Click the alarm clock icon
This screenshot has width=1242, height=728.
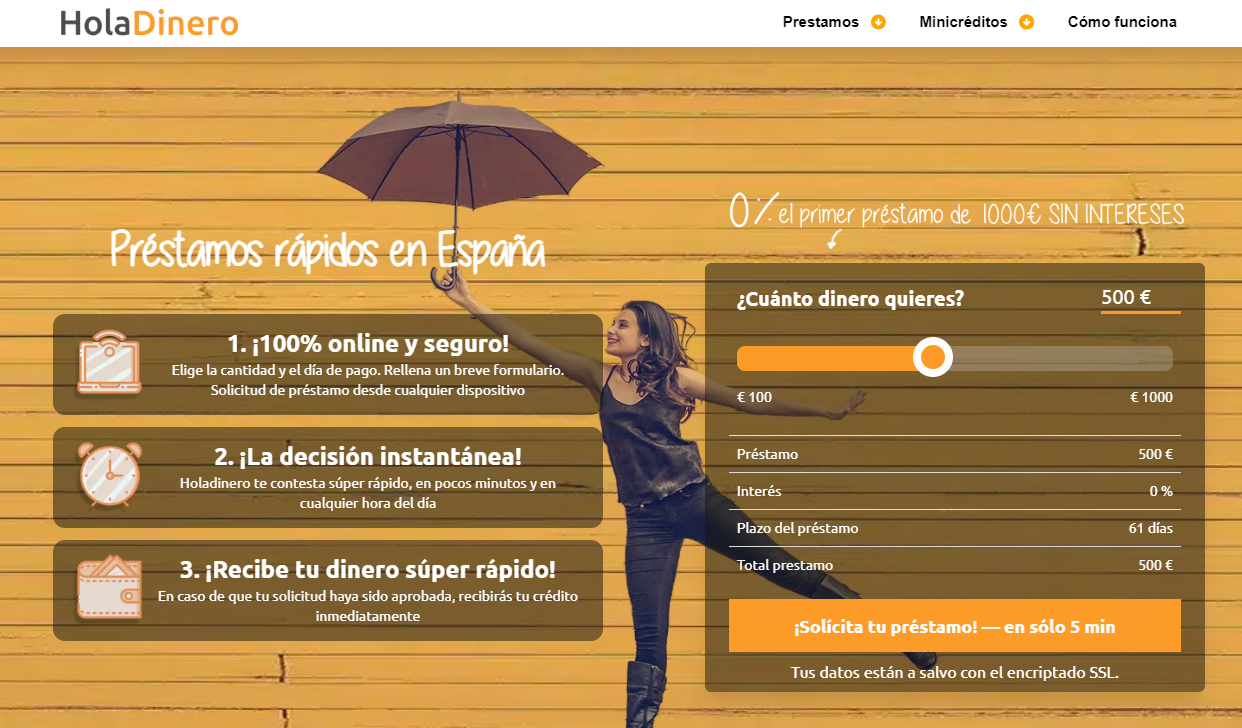109,475
